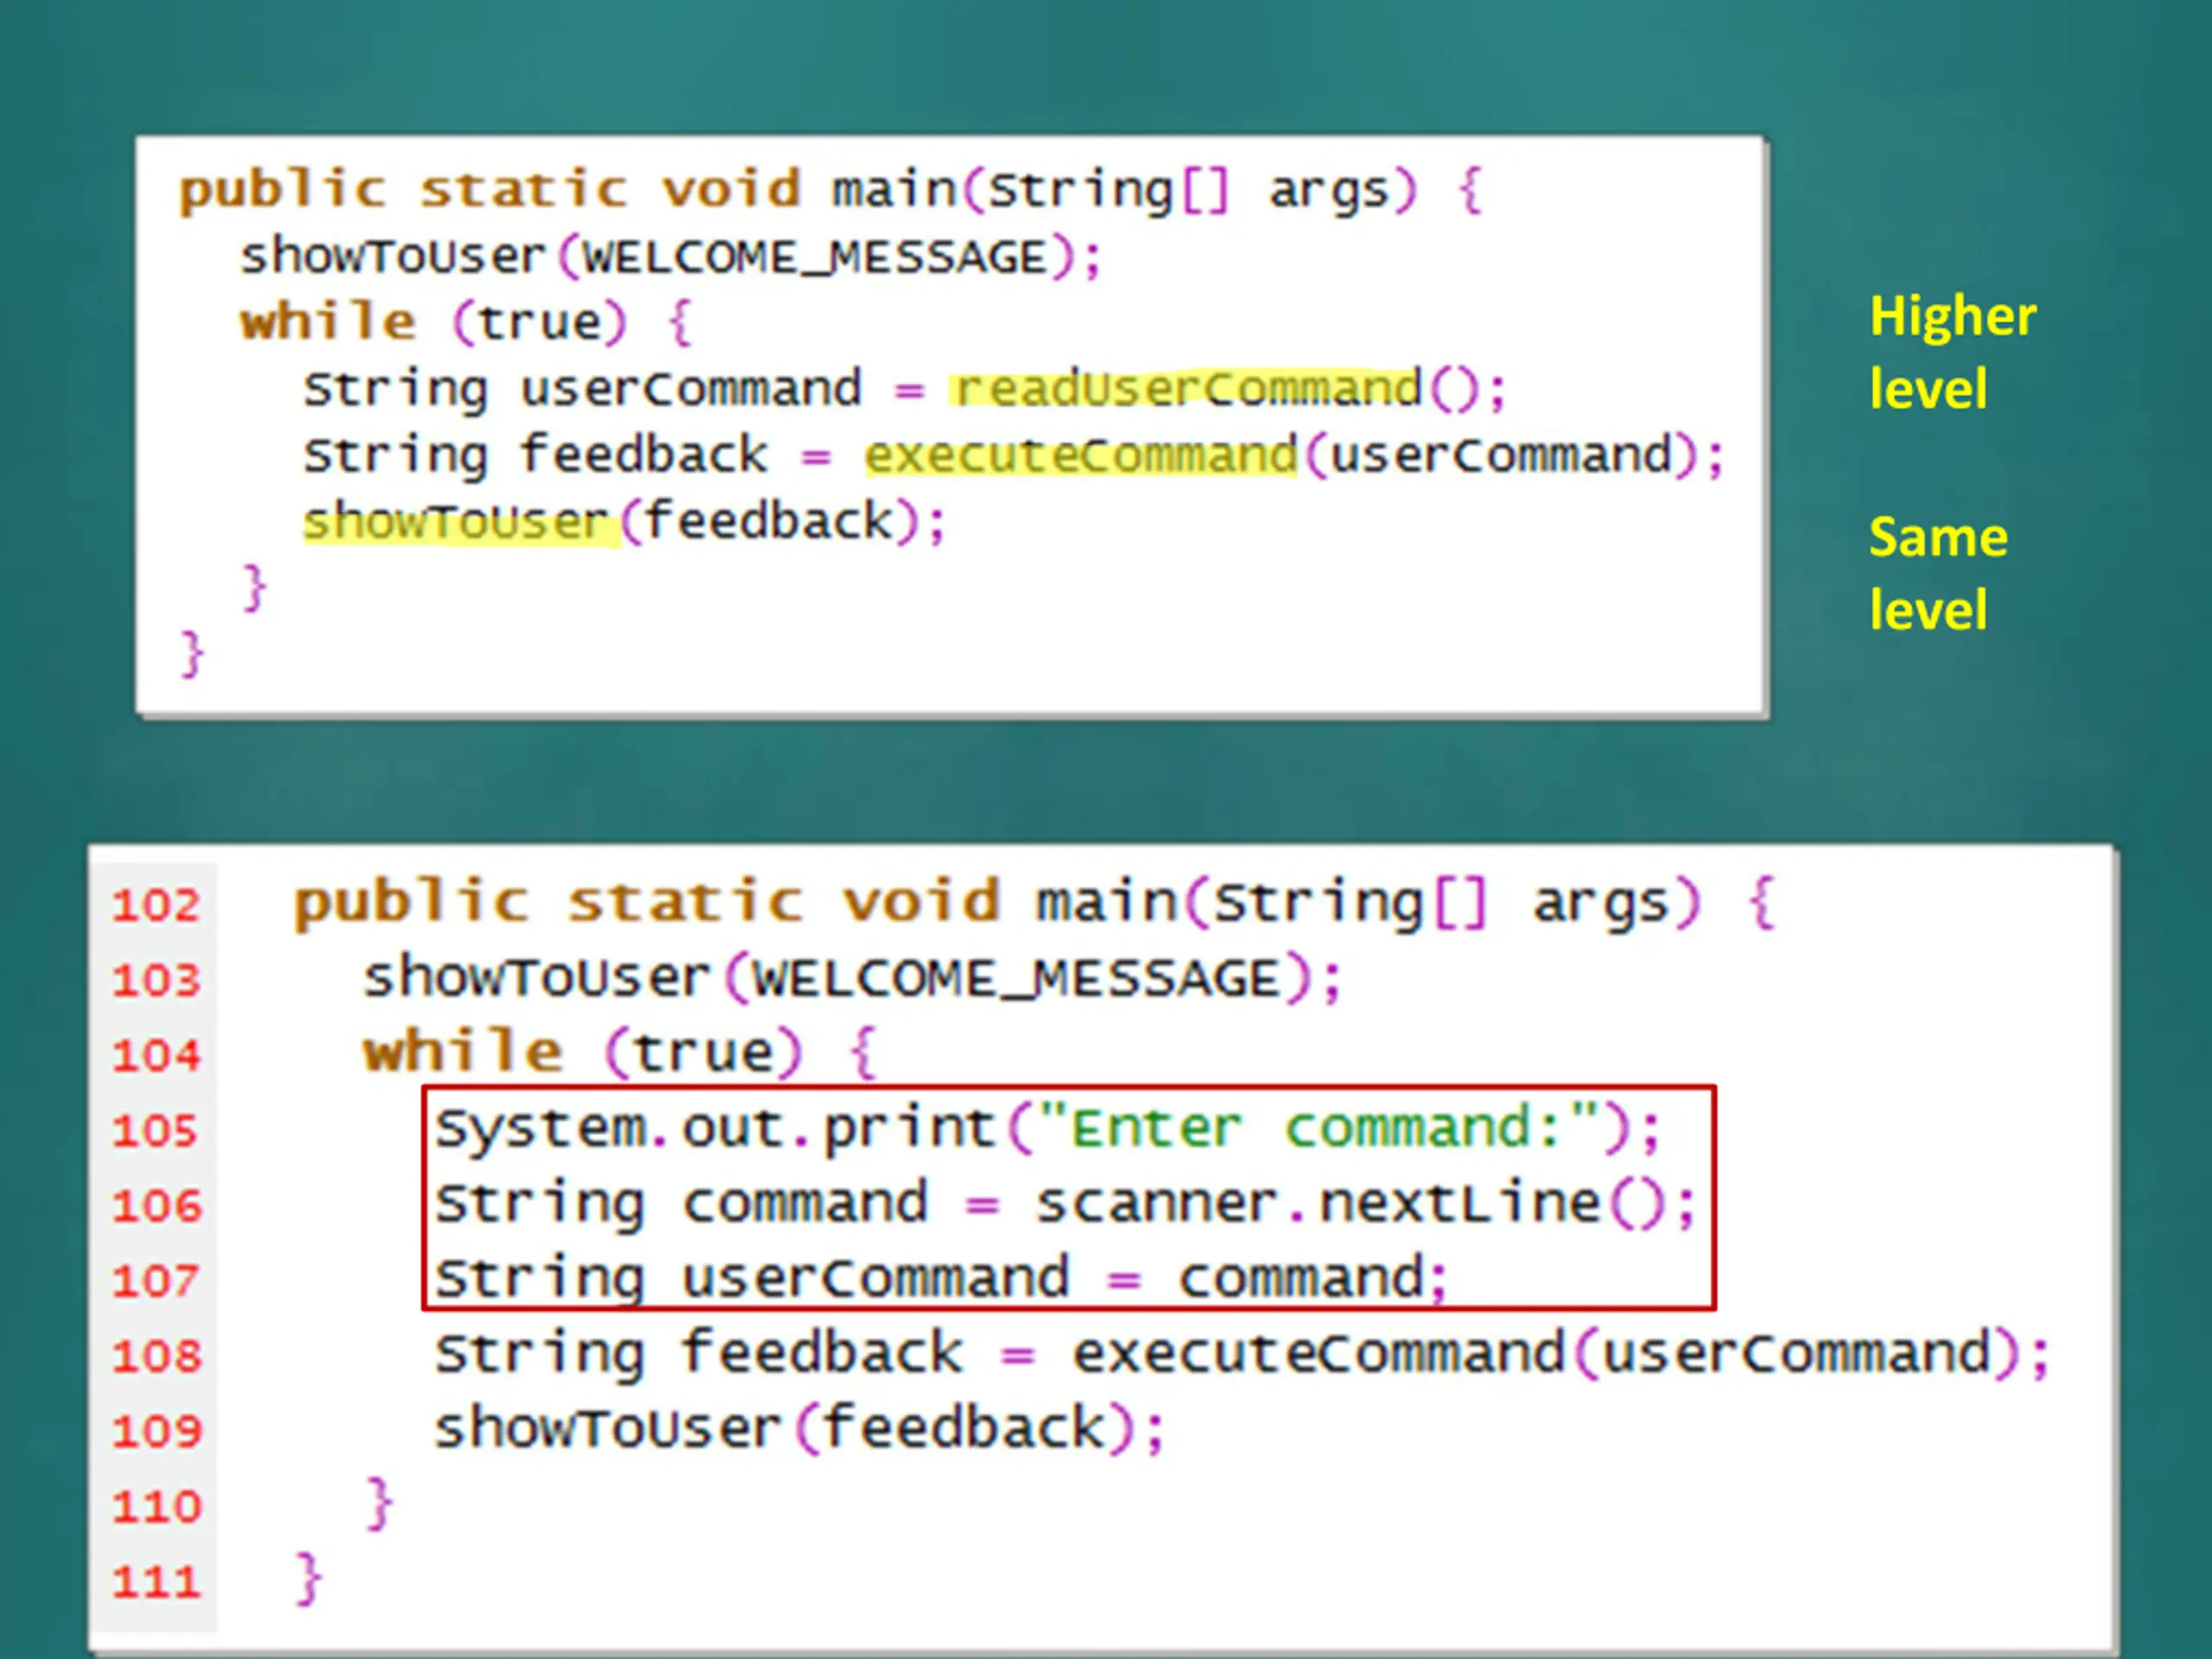Click line number 103
Screen dimensions: 2212x1659
(x=156, y=980)
